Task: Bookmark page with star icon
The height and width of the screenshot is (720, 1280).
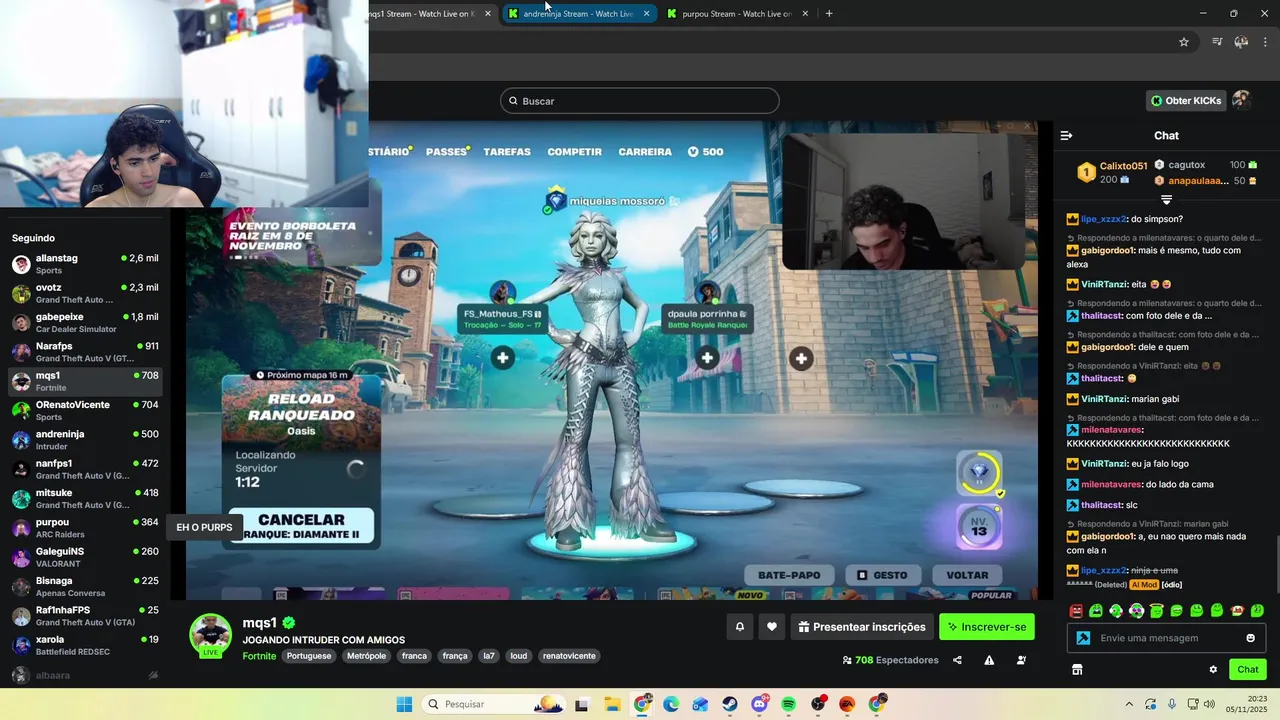Action: coord(1184,42)
